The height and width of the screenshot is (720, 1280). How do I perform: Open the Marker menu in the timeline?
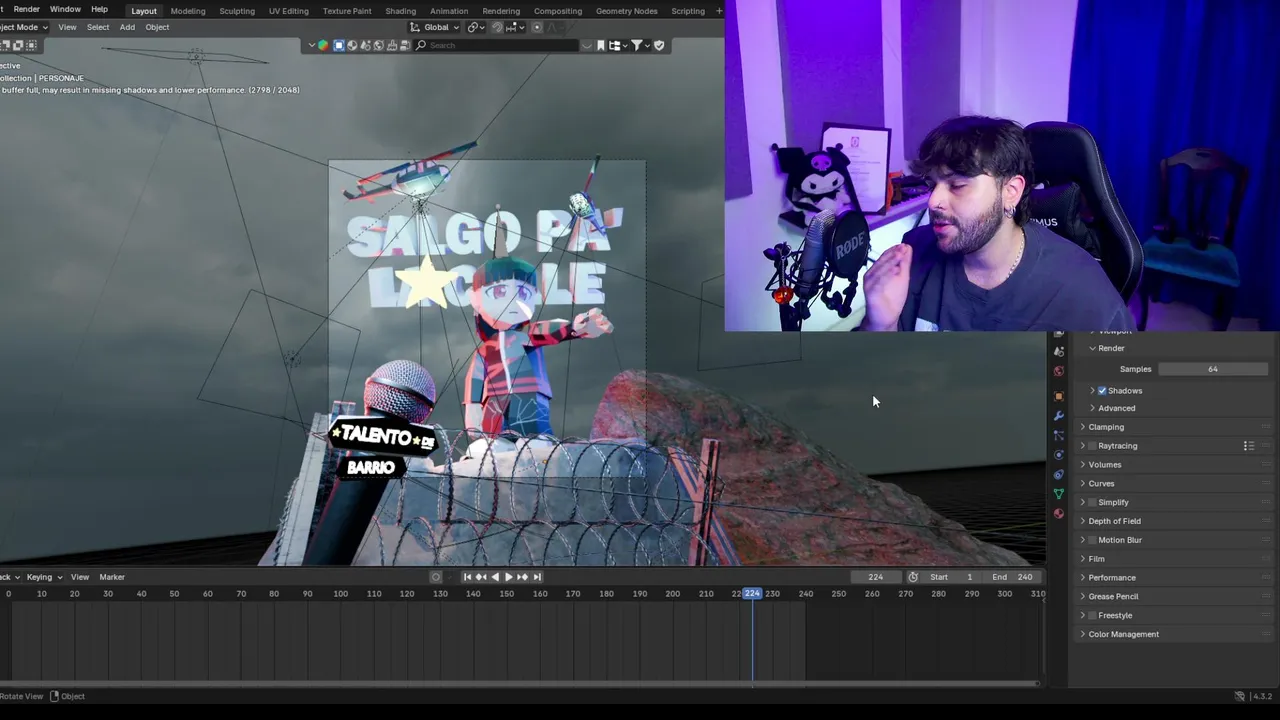coord(112,577)
